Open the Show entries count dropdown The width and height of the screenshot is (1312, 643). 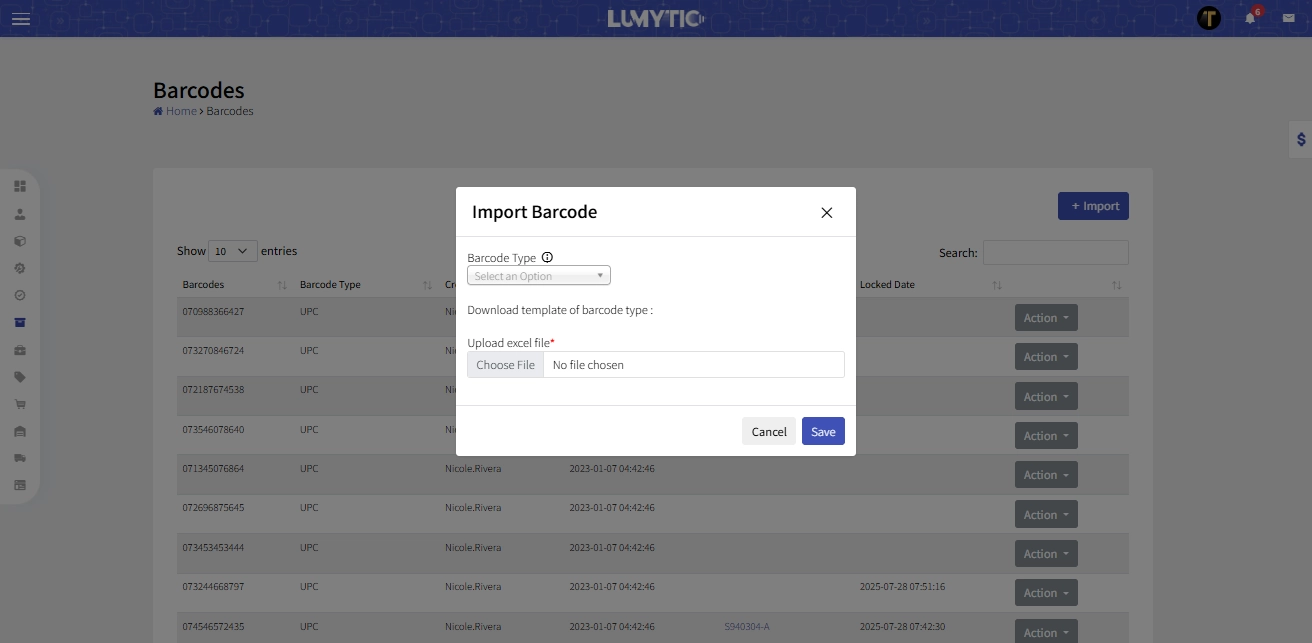[x=232, y=251]
